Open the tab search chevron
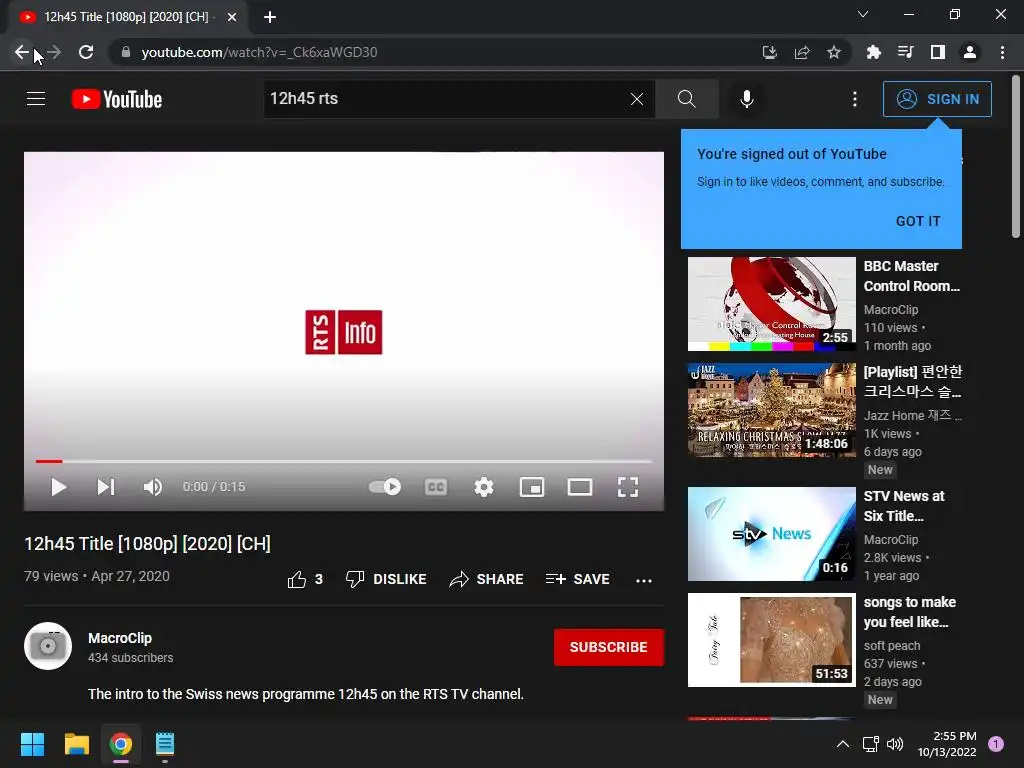Viewport: 1024px width, 768px height. click(x=863, y=14)
